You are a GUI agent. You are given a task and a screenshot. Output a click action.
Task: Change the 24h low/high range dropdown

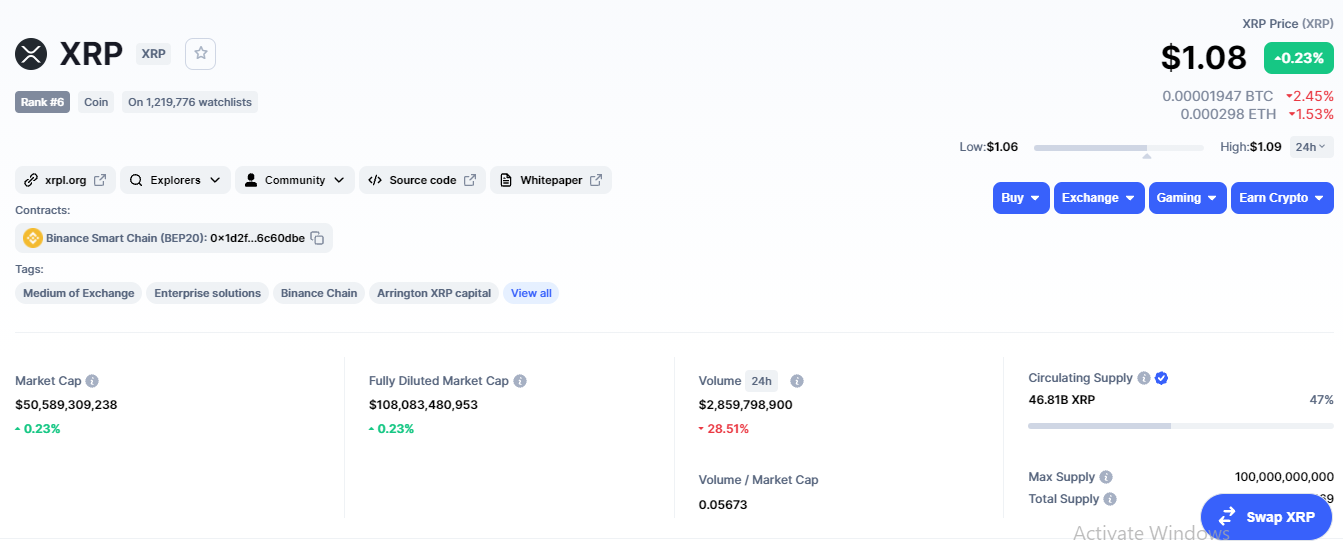(1311, 147)
